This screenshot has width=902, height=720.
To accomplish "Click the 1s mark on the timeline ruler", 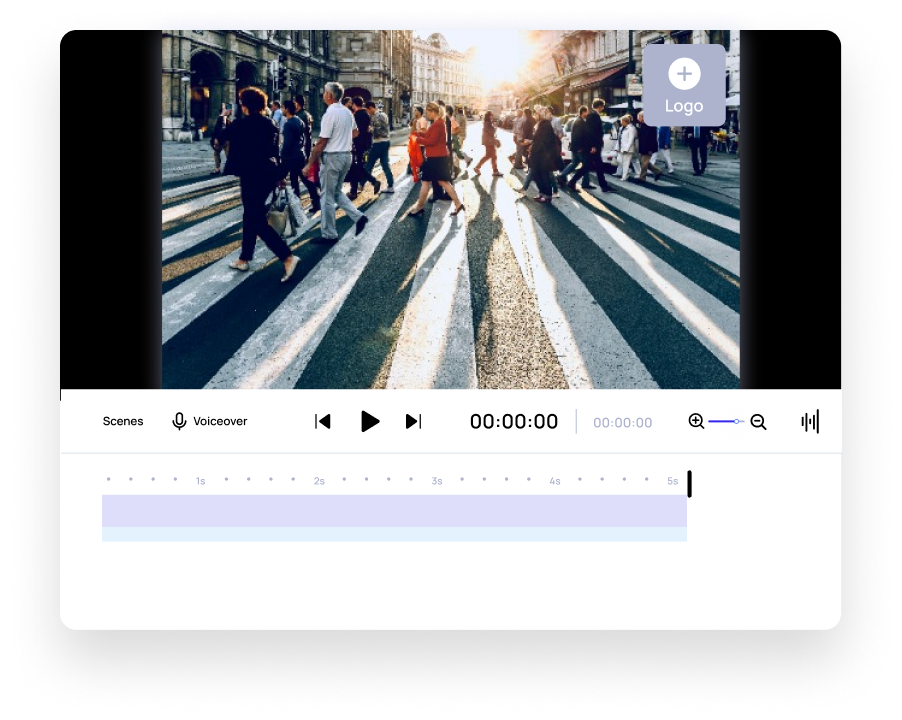I will click(199, 480).
